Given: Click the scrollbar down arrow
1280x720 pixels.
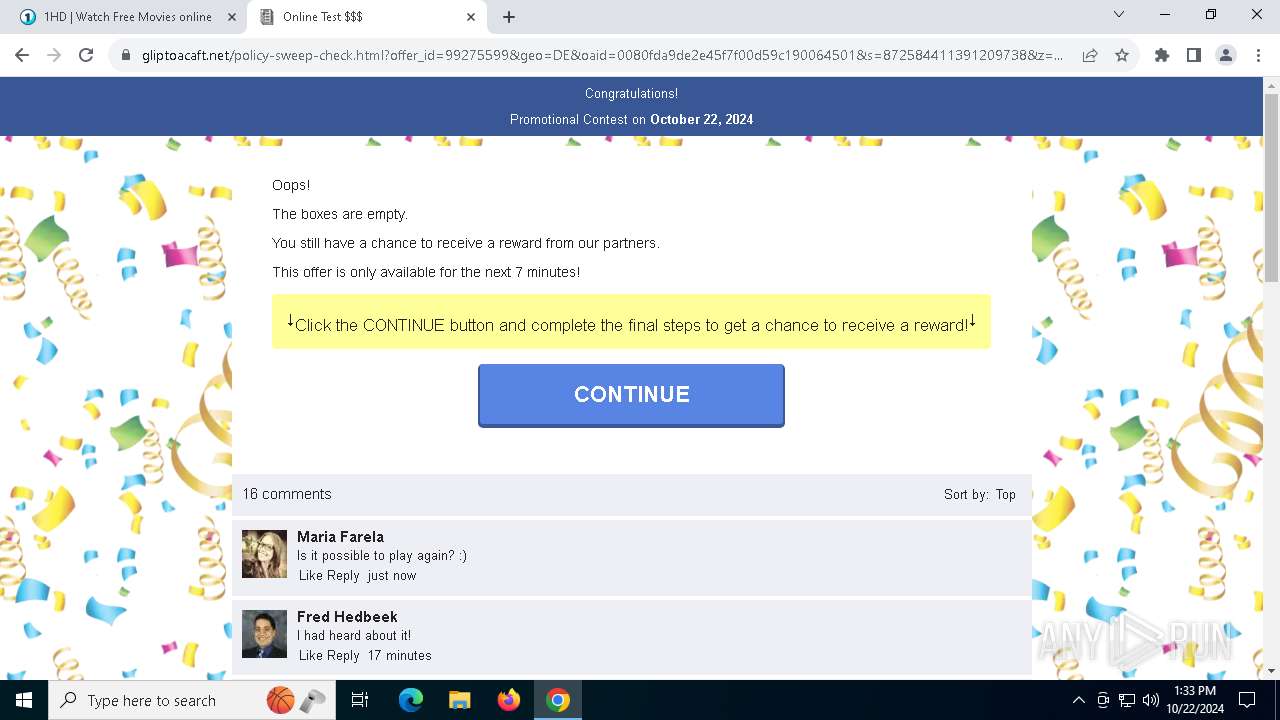Looking at the screenshot, I should pyautogui.click(x=1271, y=671).
